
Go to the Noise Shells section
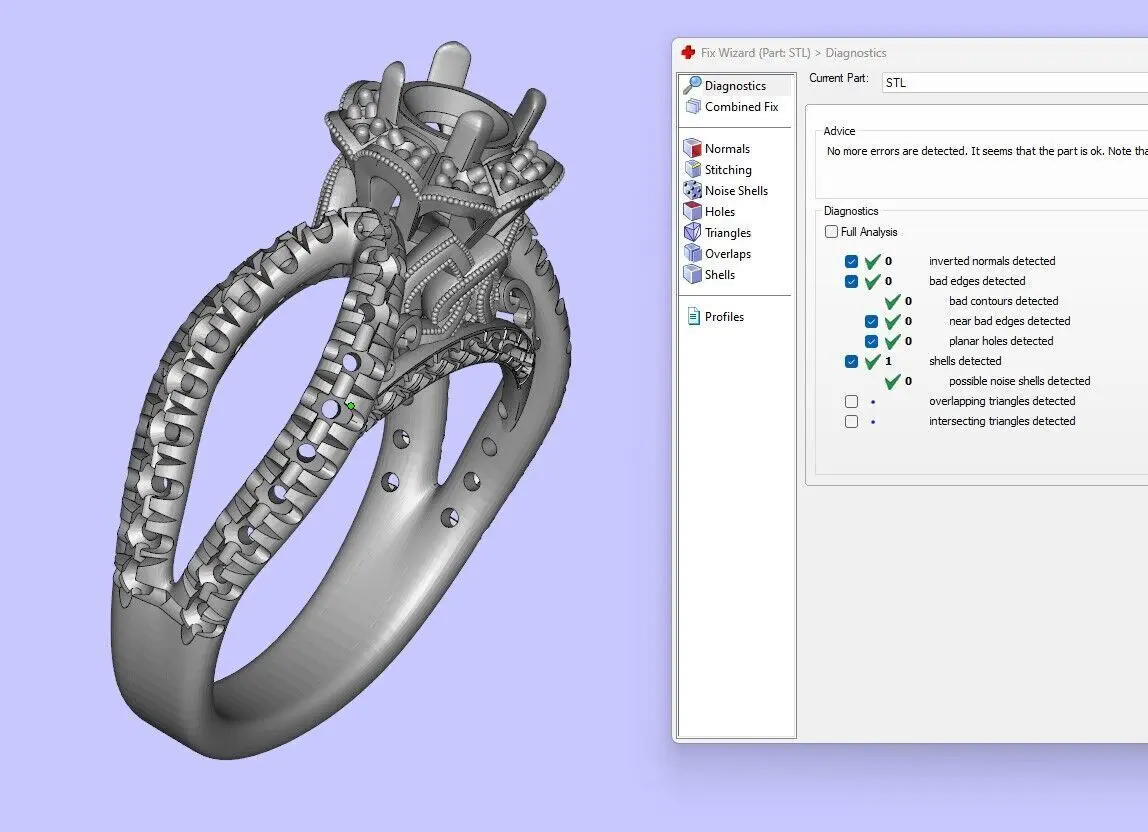point(736,190)
